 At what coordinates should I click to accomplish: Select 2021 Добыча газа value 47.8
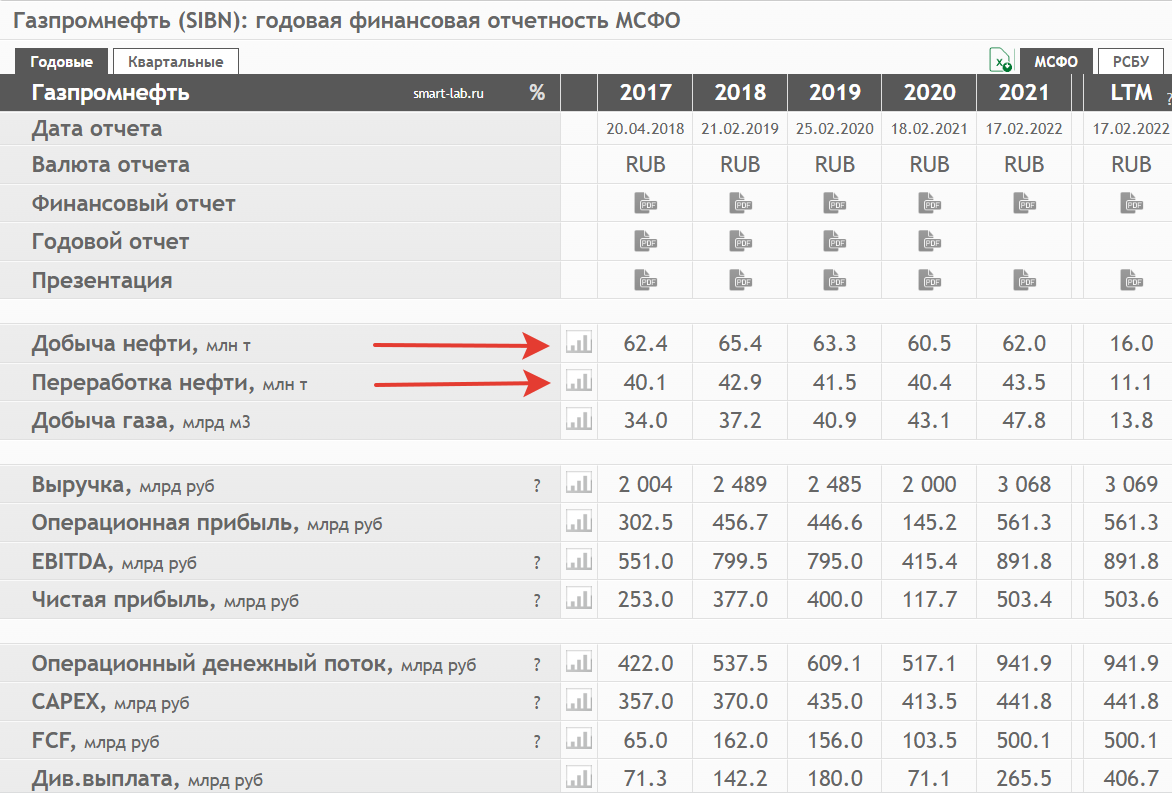point(1024,420)
